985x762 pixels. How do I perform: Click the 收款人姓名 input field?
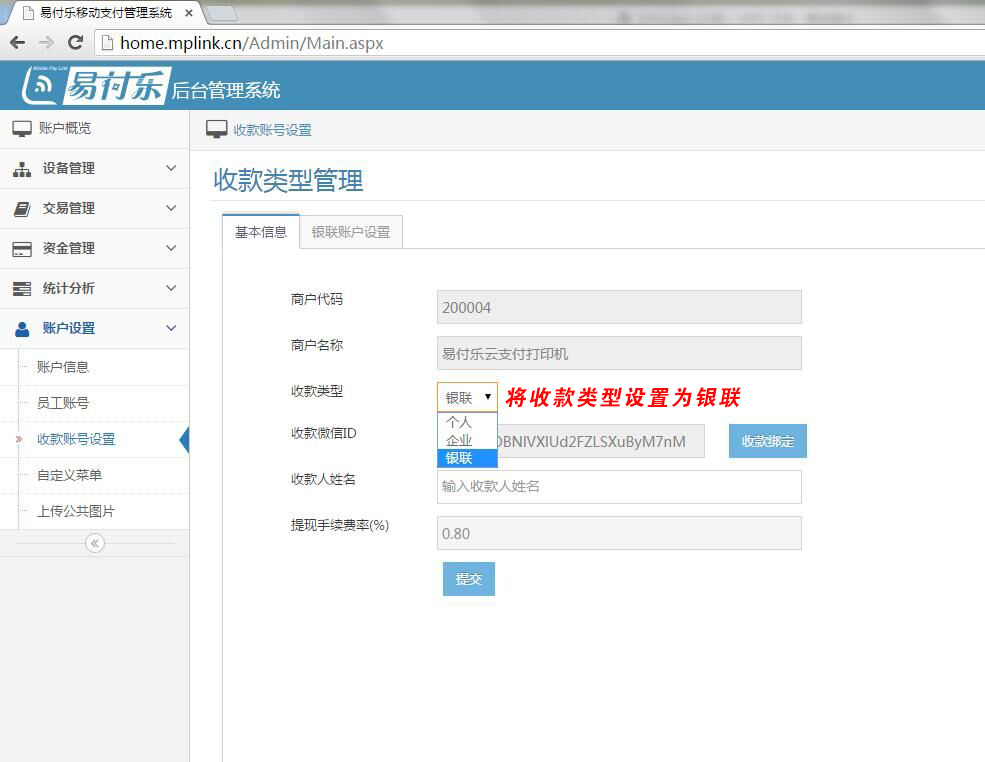point(619,487)
